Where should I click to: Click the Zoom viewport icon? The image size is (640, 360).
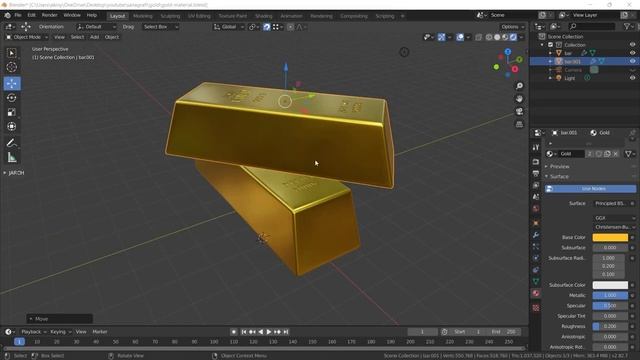click(x=519, y=86)
